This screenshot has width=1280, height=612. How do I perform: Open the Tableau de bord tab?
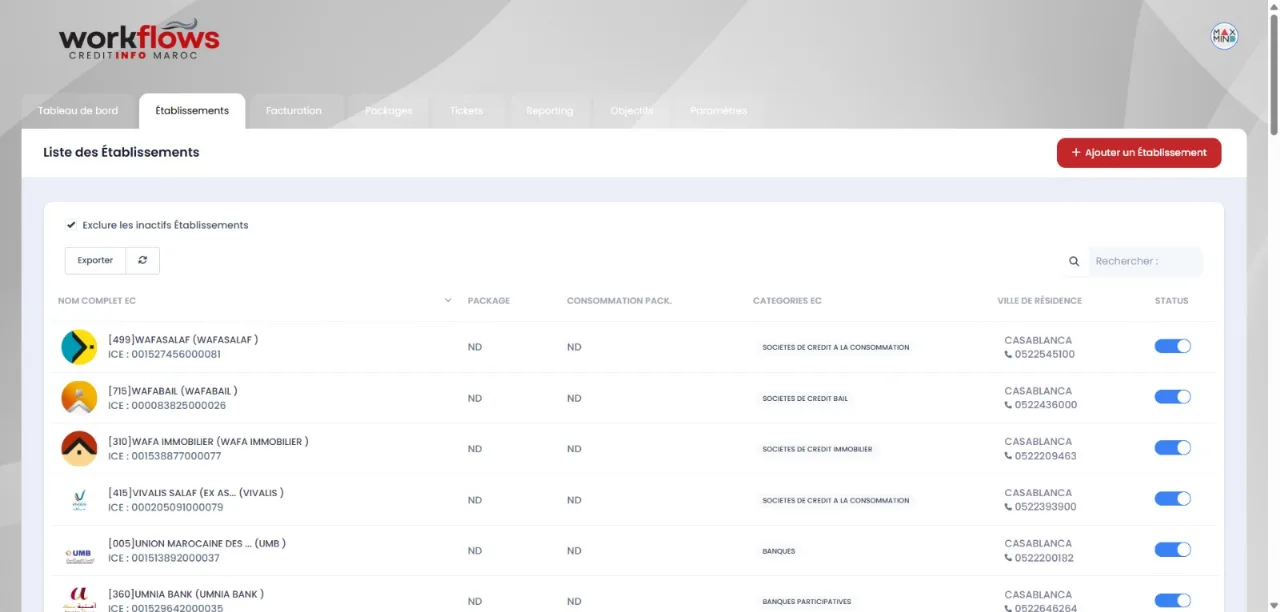[x=78, y=111]
